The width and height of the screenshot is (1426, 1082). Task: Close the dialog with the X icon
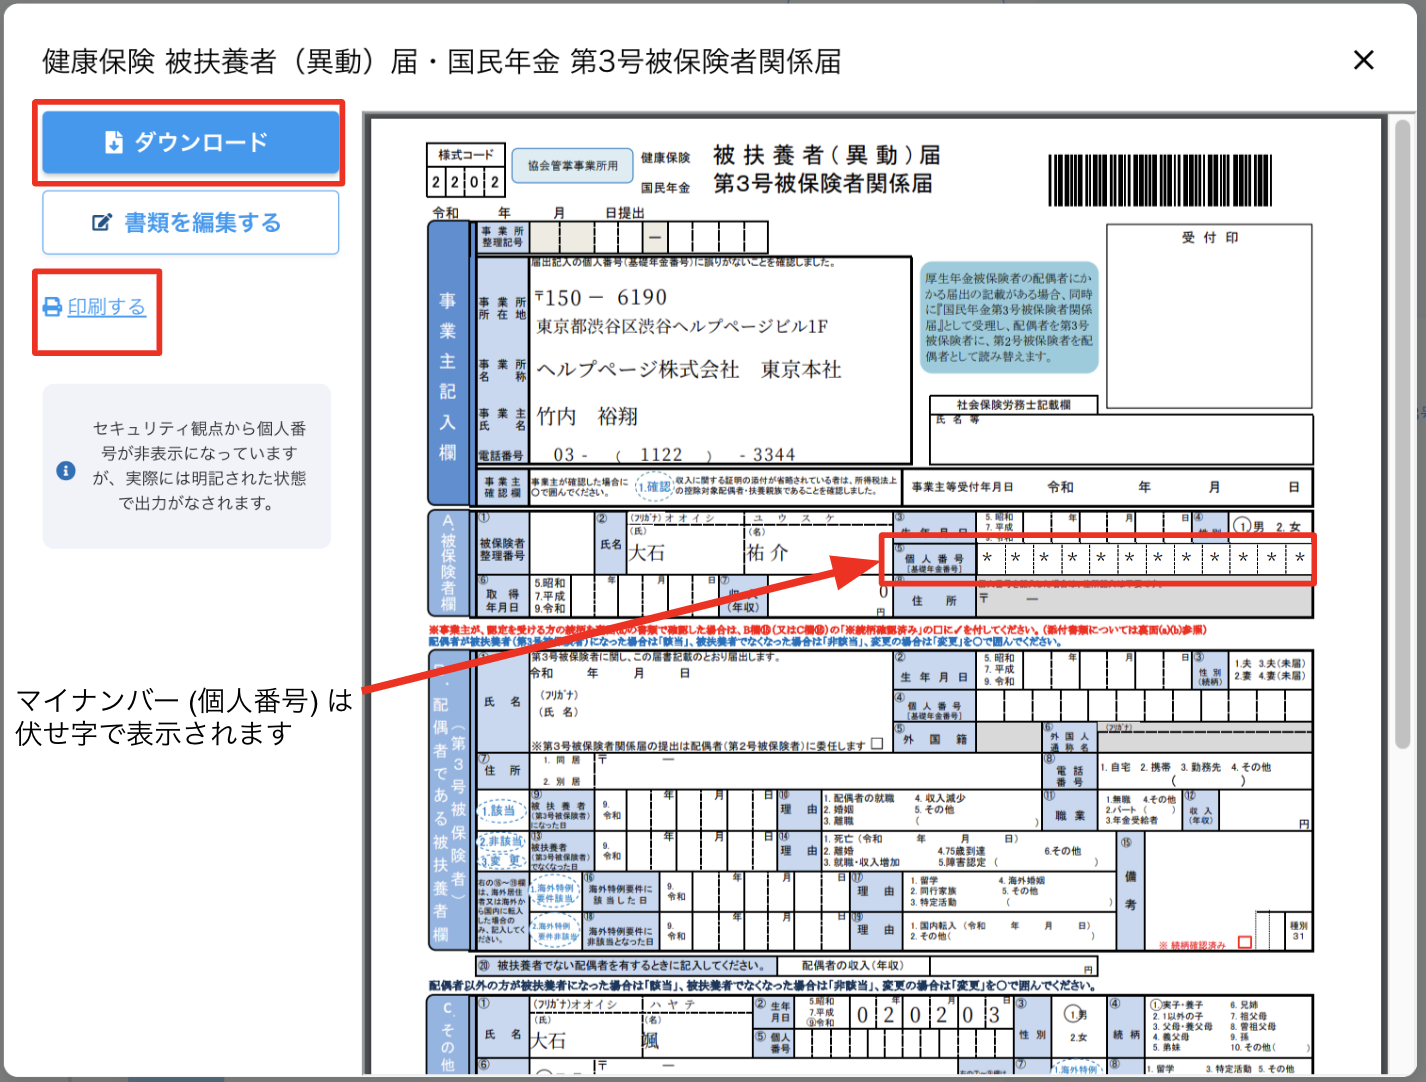[1363, 60]
